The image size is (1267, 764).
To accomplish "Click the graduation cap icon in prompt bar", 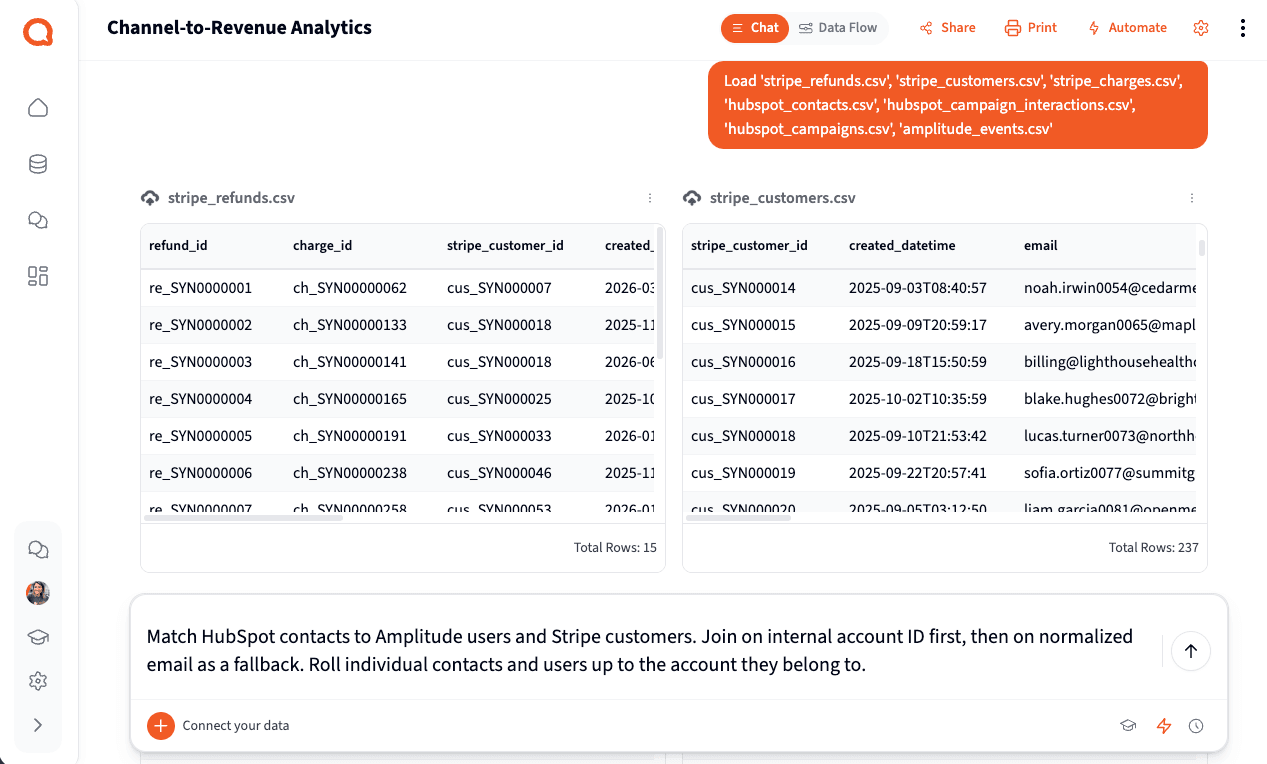I will pos(1128,726).
